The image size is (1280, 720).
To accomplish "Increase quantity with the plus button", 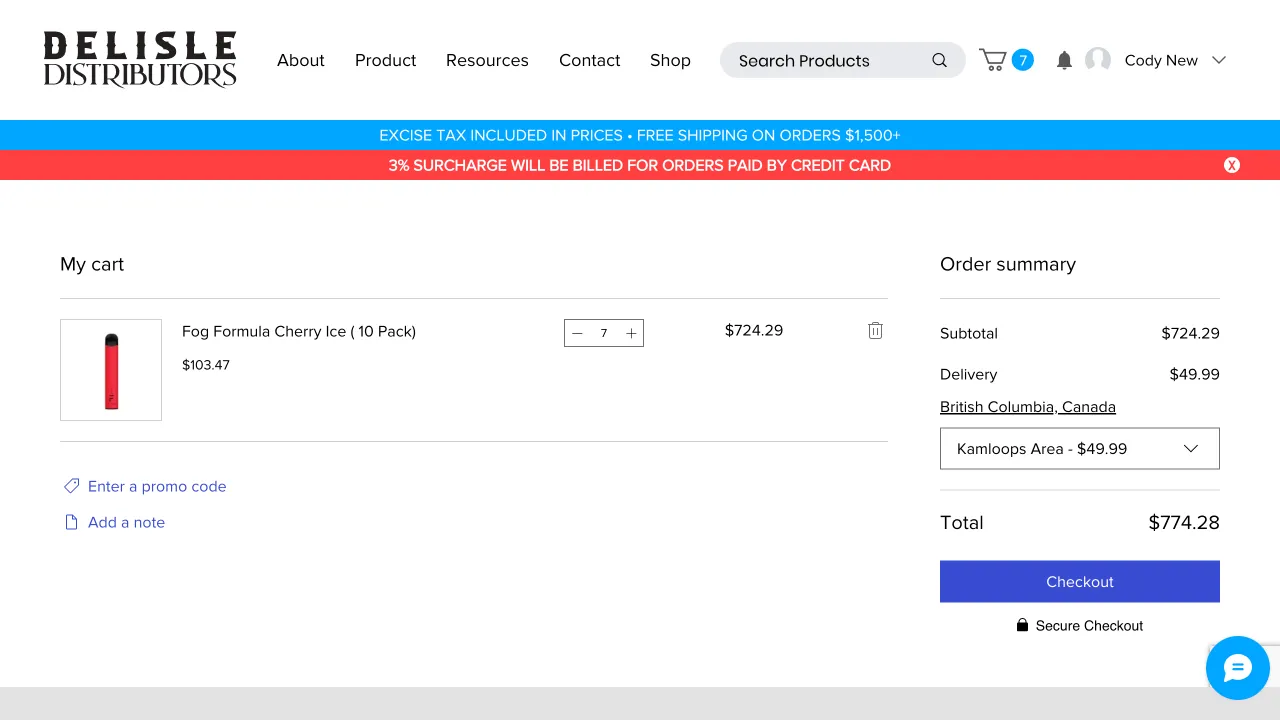I will (631, 333).
